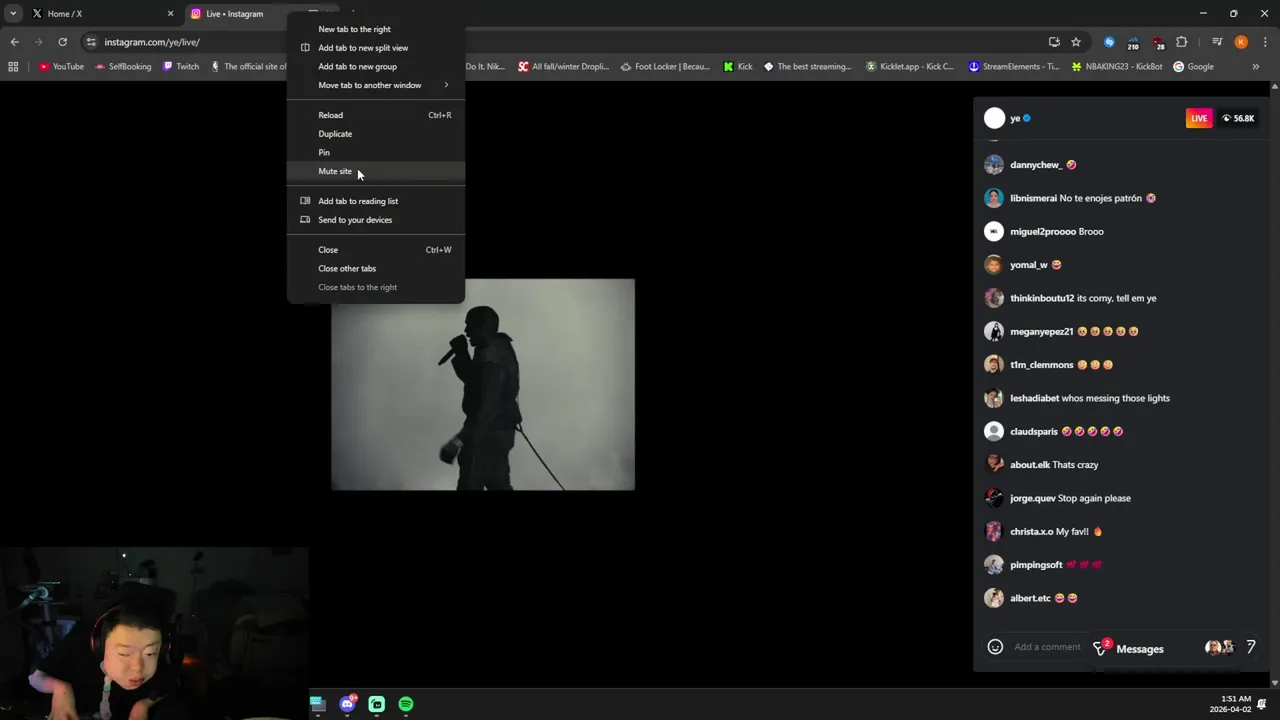The image size is (1280, 720).
Task: Open 'Move tab to another window' submenu
Action: pos(376,85)
